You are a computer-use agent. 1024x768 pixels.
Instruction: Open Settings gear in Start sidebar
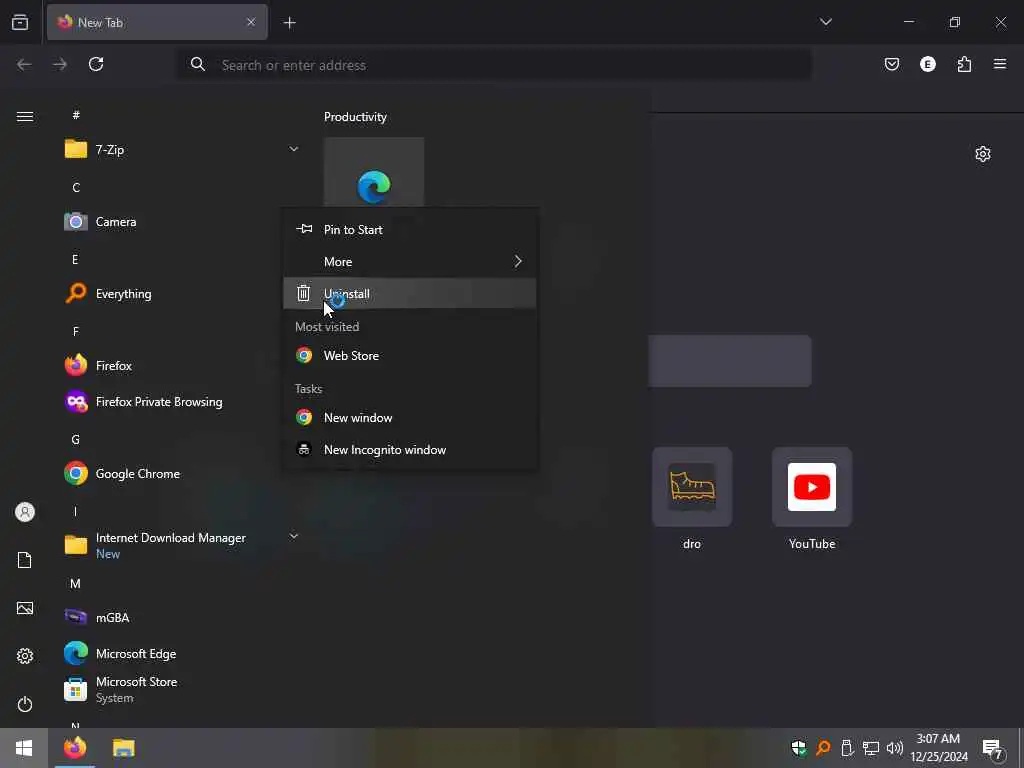point(25,656)
